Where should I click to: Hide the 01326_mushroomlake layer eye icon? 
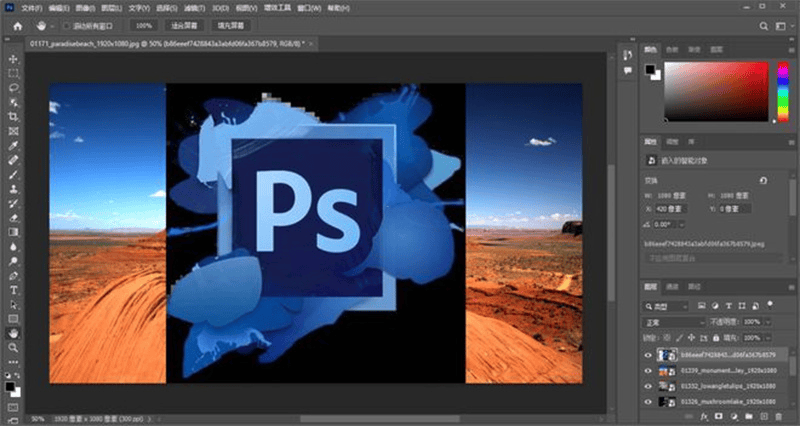coord(648,402)
